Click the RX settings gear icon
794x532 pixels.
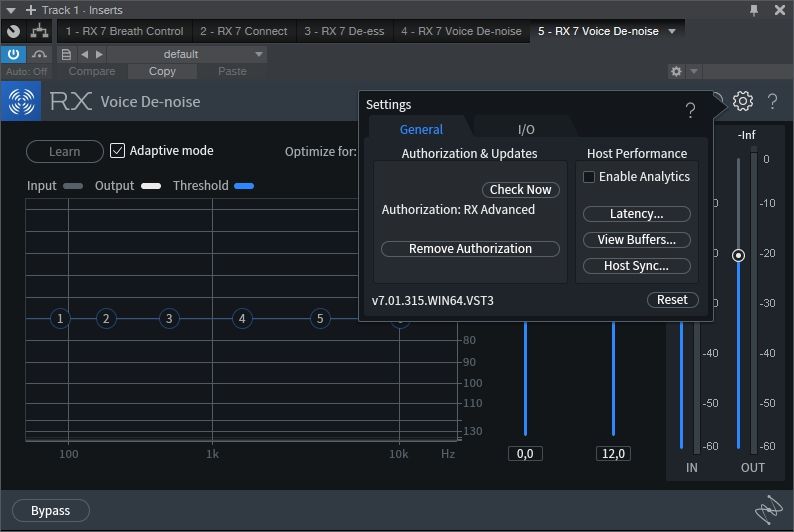pos(742,101)
